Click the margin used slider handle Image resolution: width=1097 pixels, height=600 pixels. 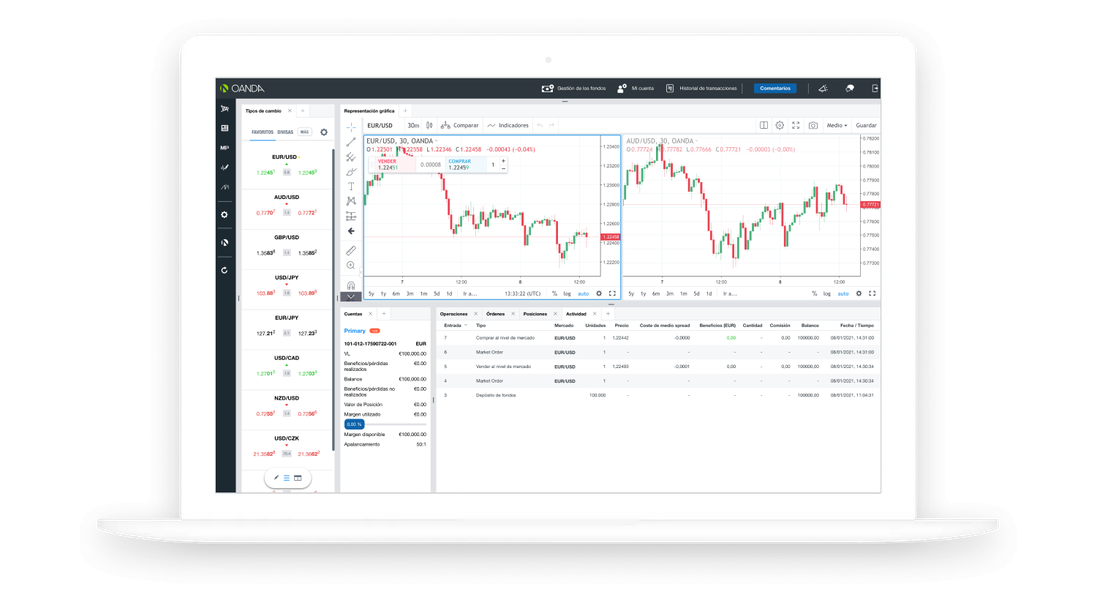[x=354, y=424]
